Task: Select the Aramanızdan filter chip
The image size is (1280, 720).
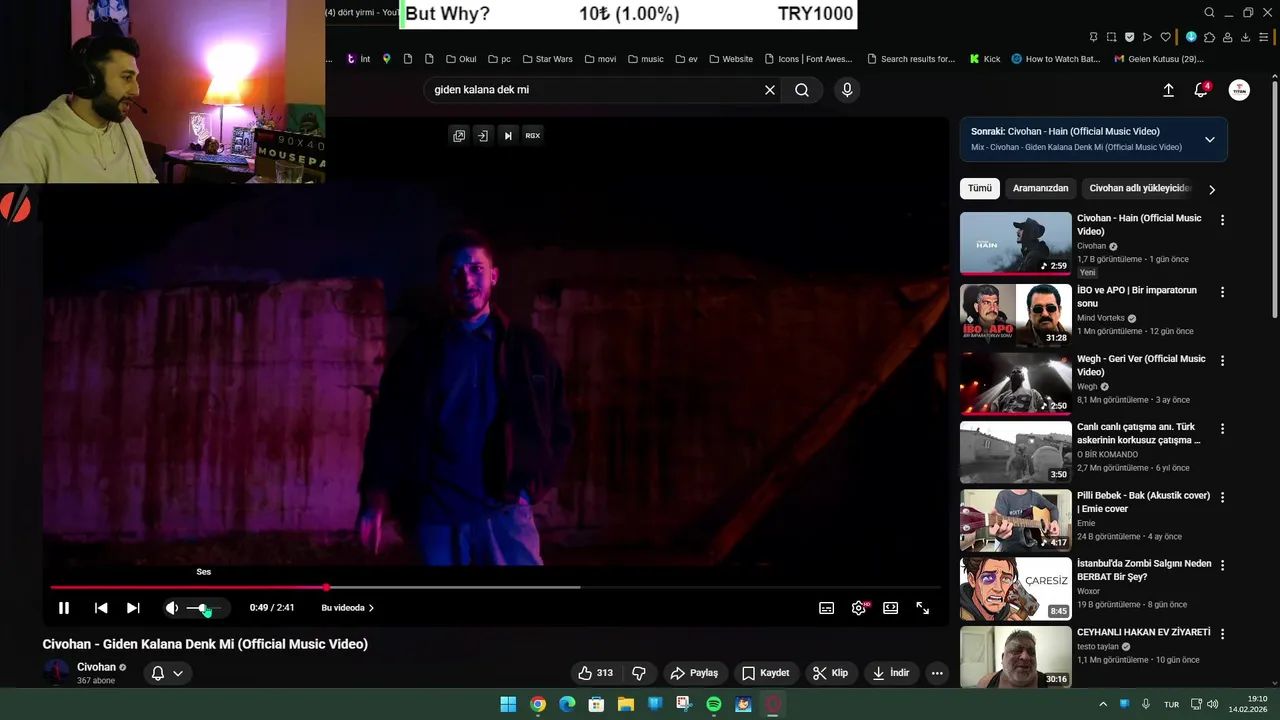Action: (x=1040, y=188)
